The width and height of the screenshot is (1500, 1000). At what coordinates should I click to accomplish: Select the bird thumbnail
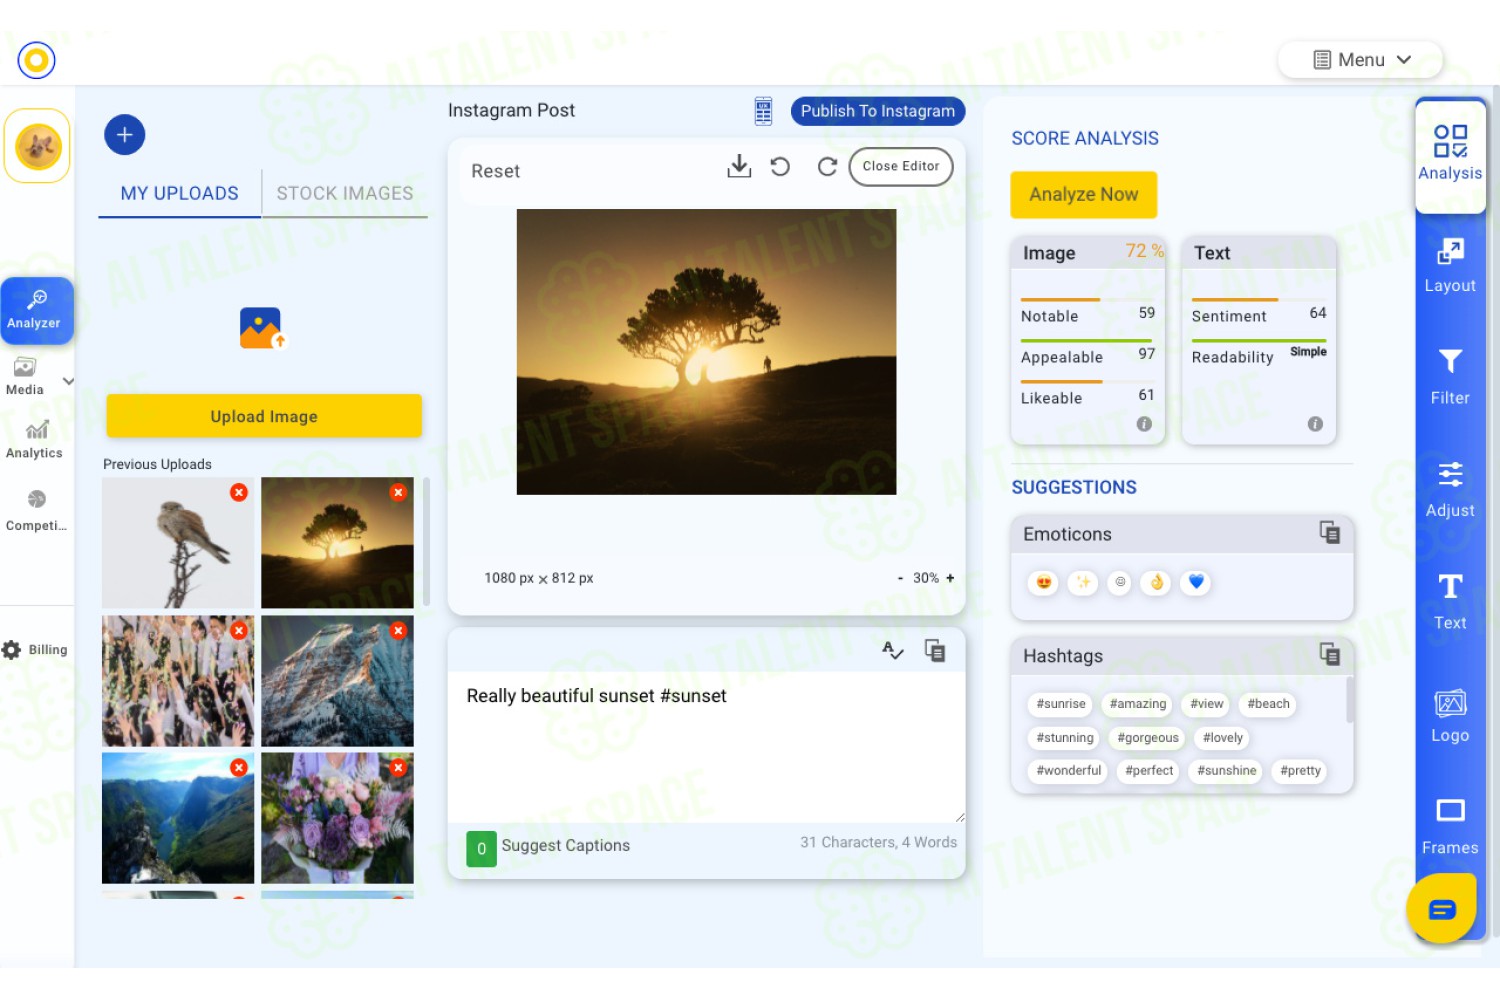(178, 543)
